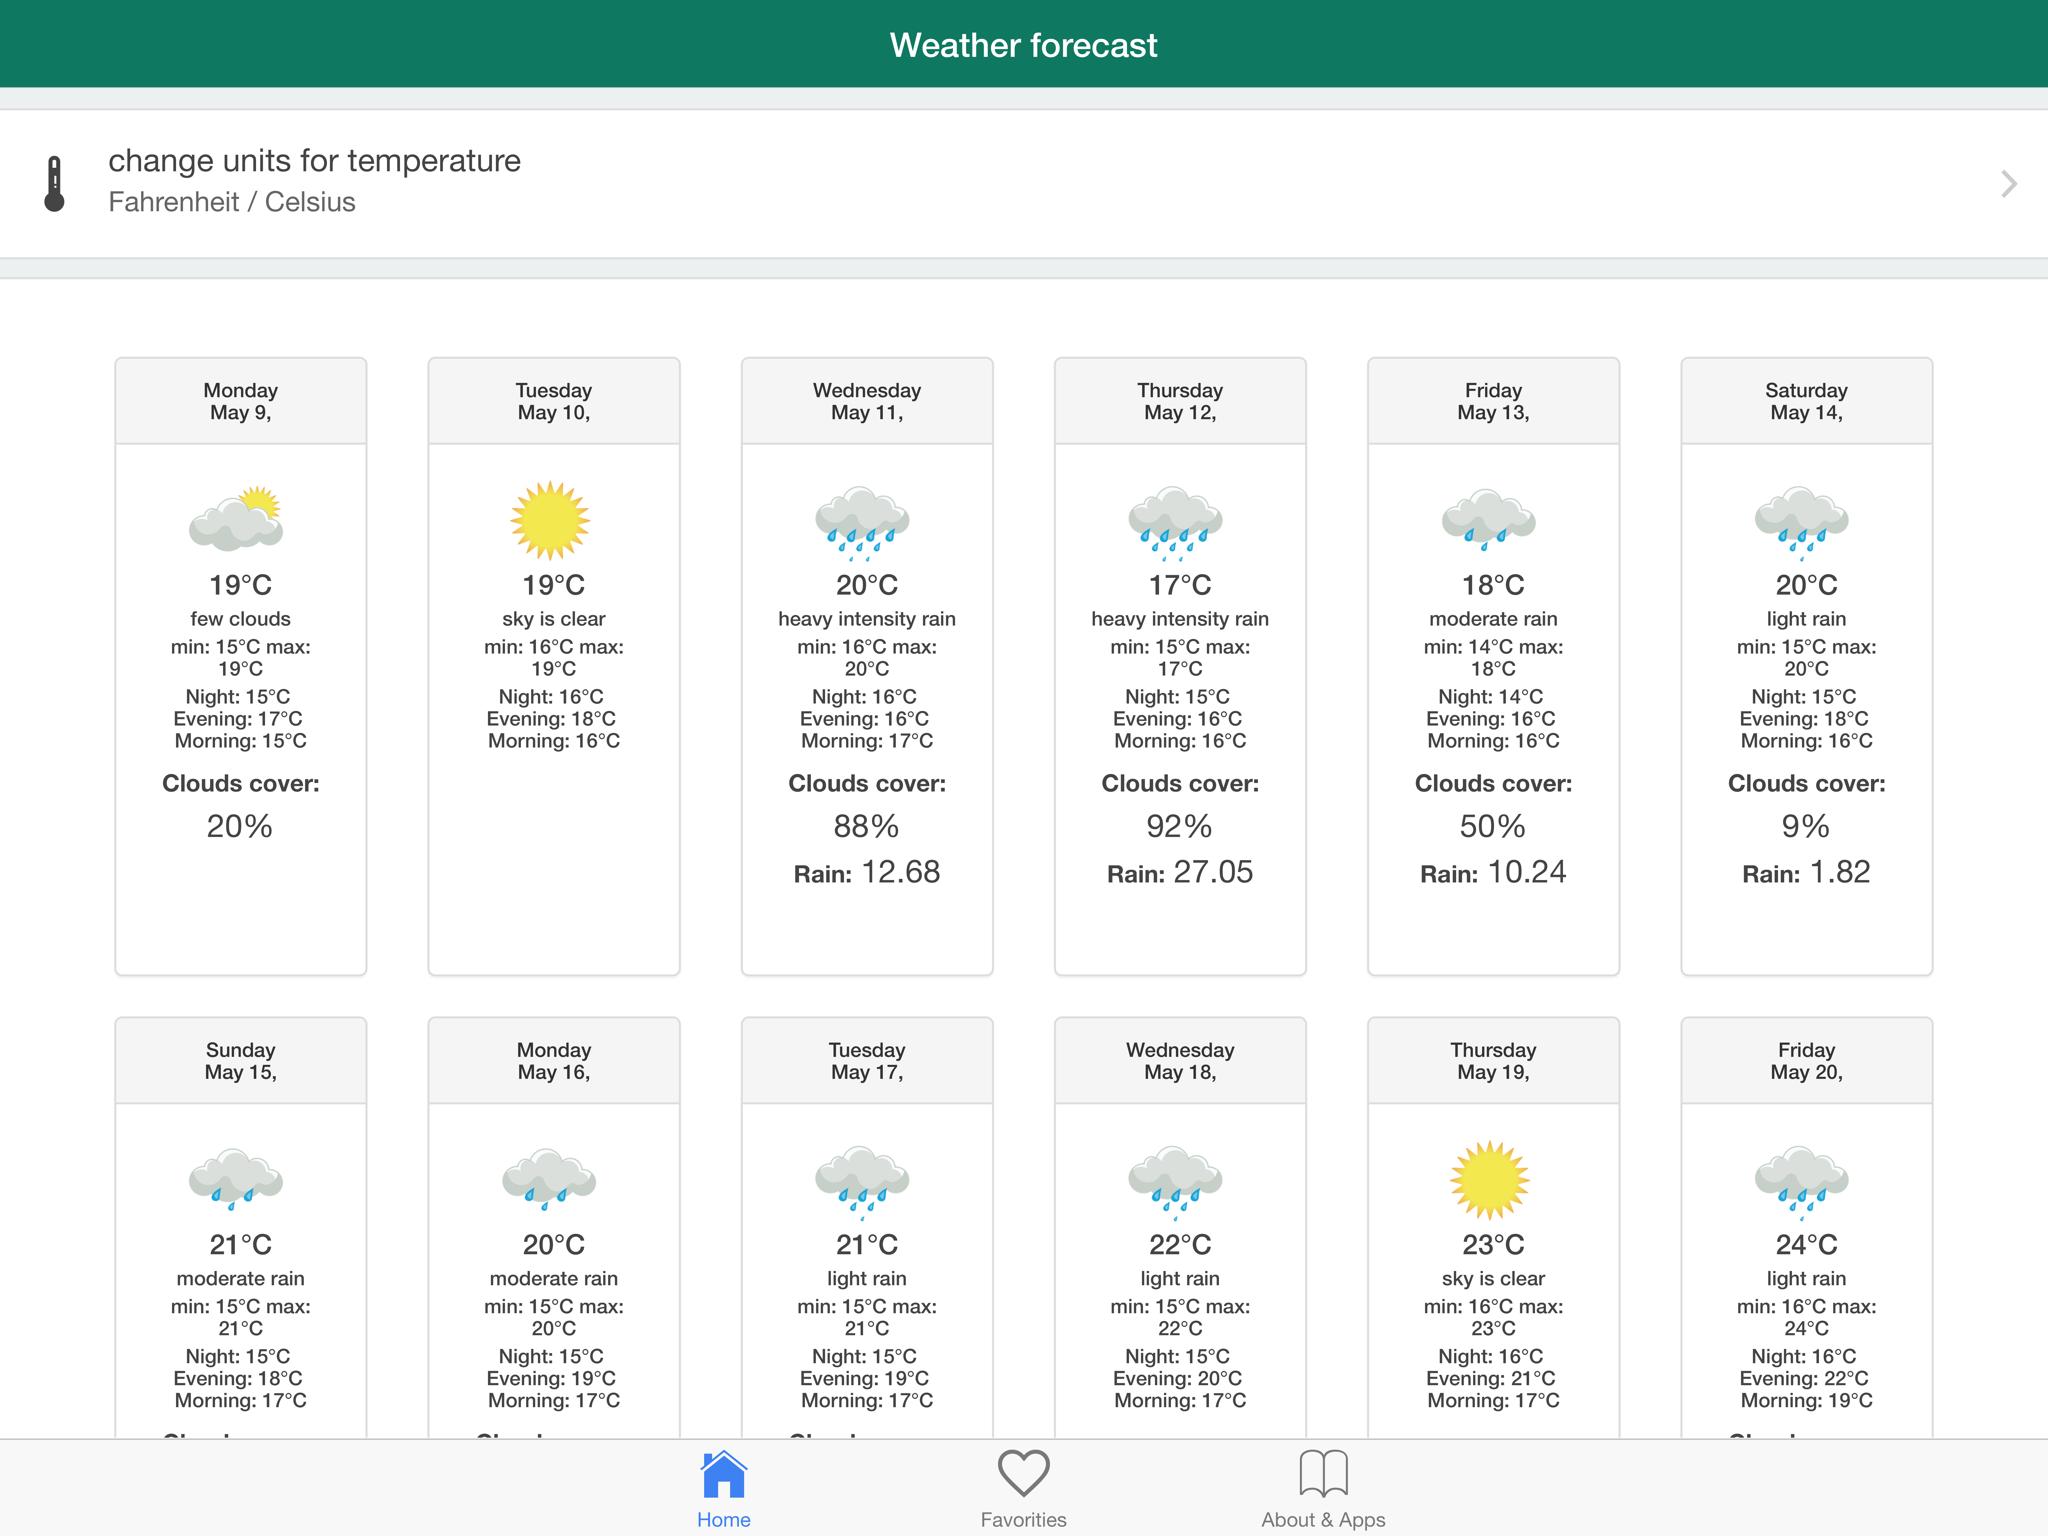The image size is (2048, 1536).
Task: Tap the Favorities heart icon
Action: [1024, 1474]
